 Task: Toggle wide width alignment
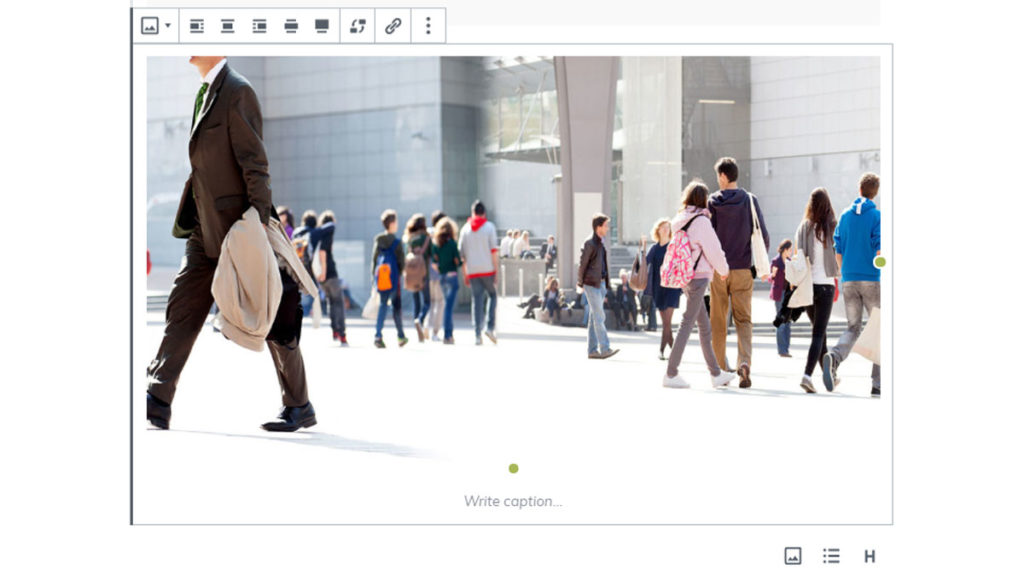click(x=291, y=26)
